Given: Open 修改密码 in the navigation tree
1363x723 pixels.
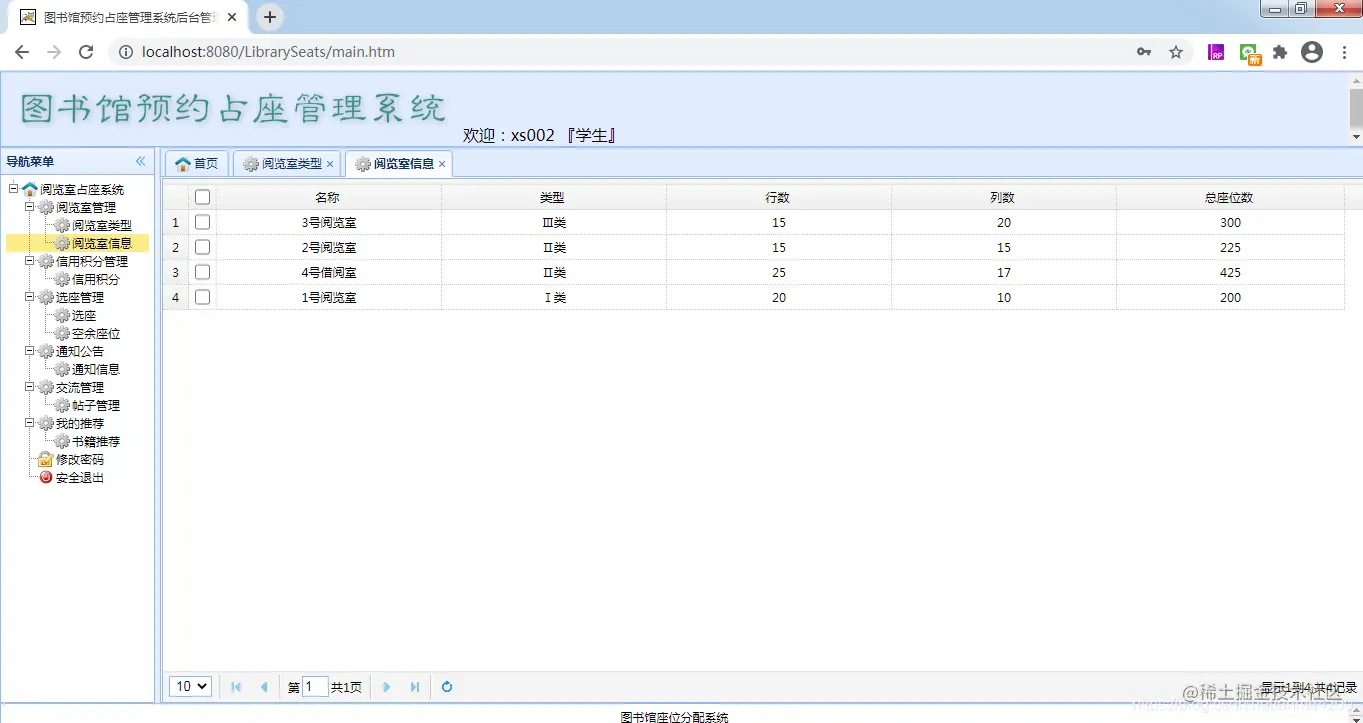Looking at the screenshot, I should [80, 460].
